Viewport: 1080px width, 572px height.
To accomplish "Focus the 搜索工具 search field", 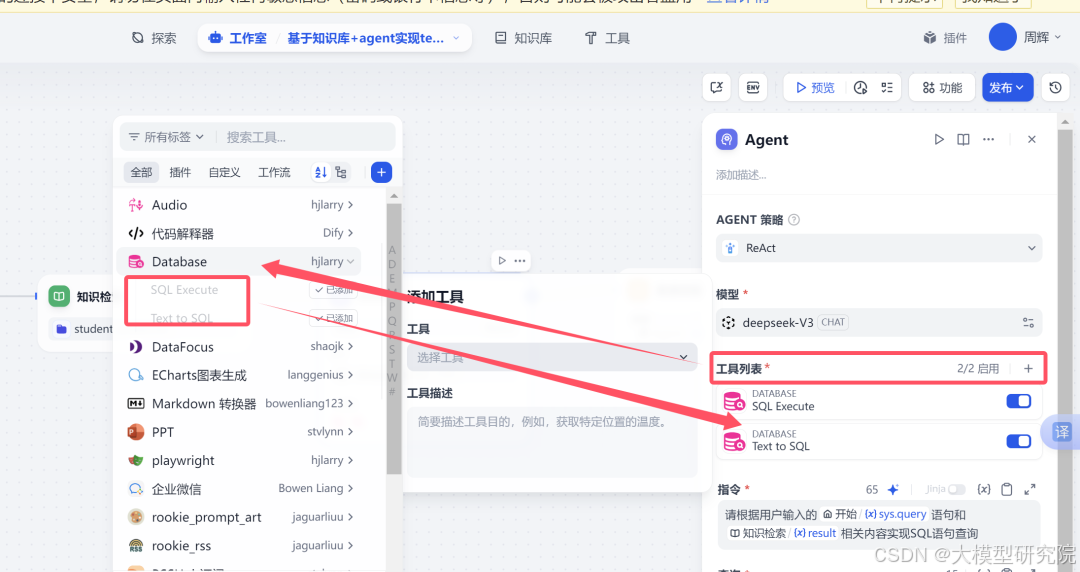I will point(307,137).
